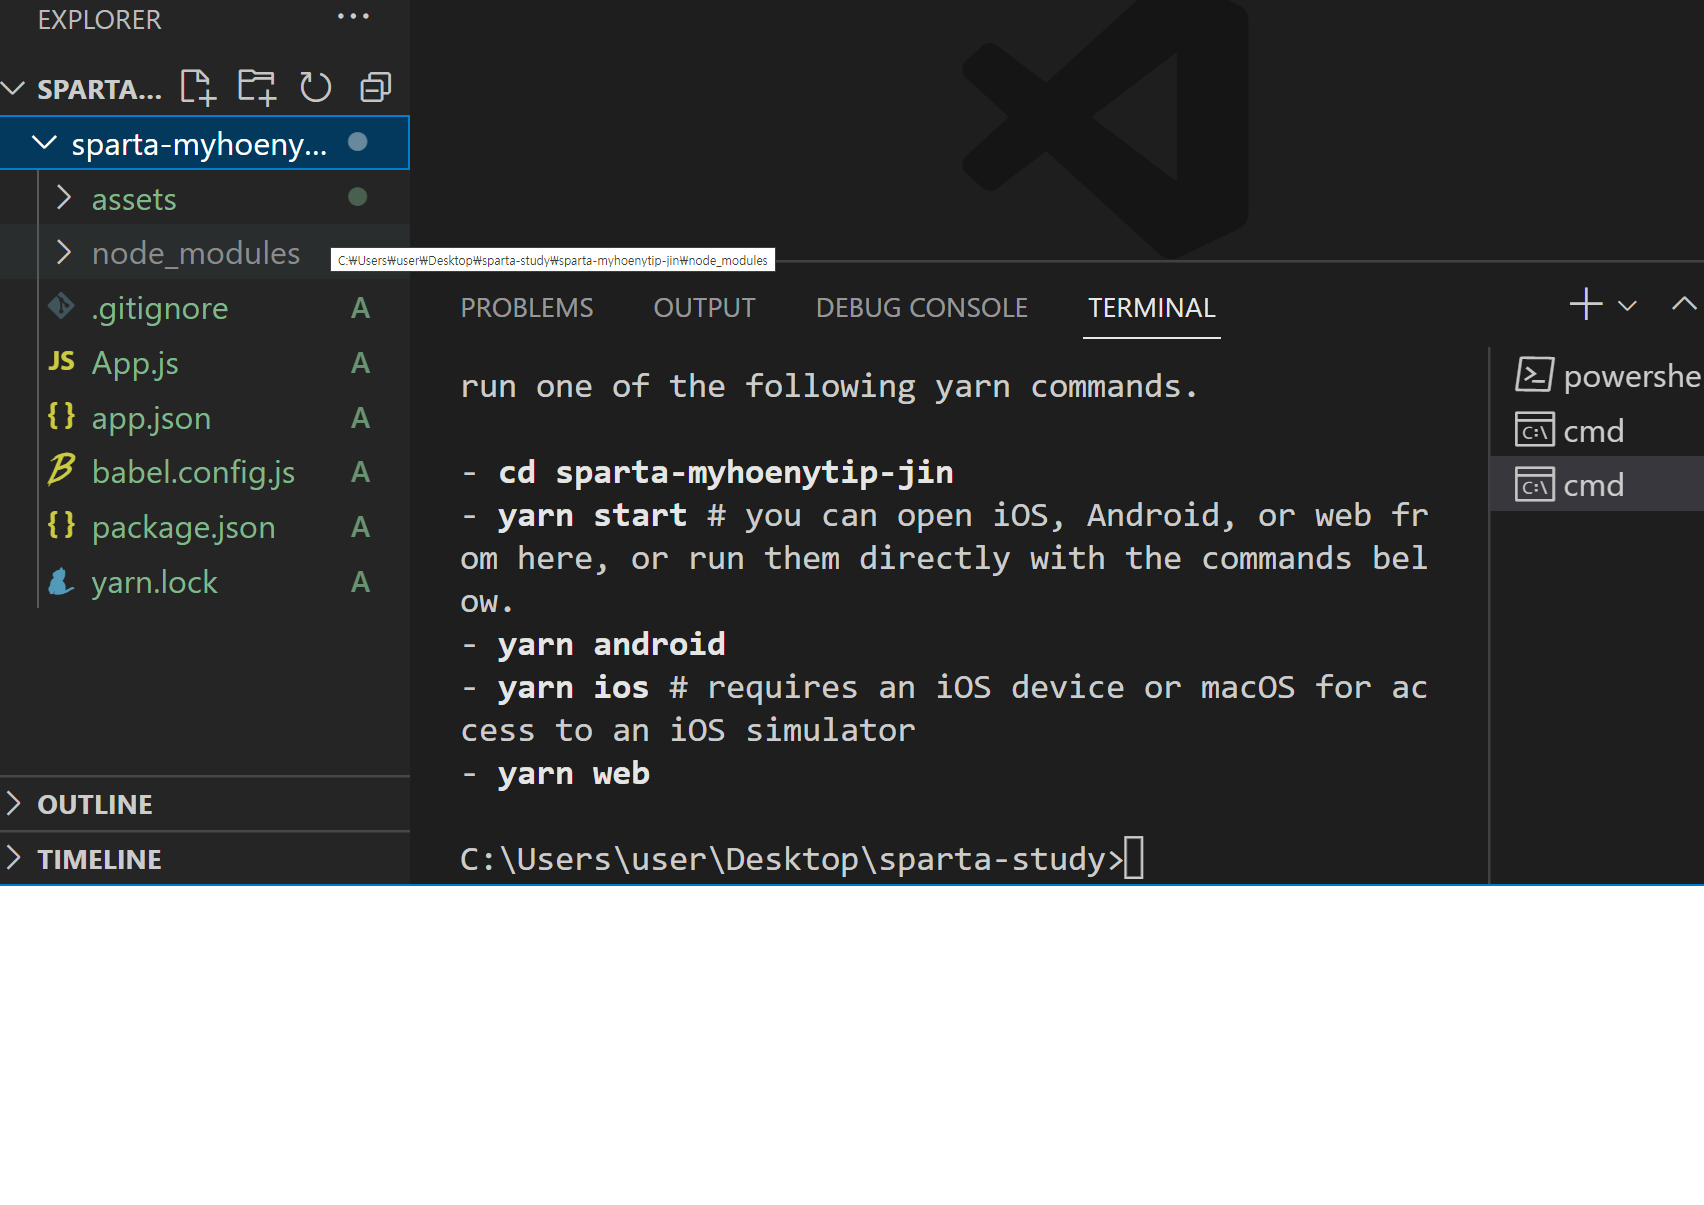This screenshot has height=1205, width=1704.
Task: Expand the TIMELINE section
Action: pyautogui.click(x=205, y=859)
